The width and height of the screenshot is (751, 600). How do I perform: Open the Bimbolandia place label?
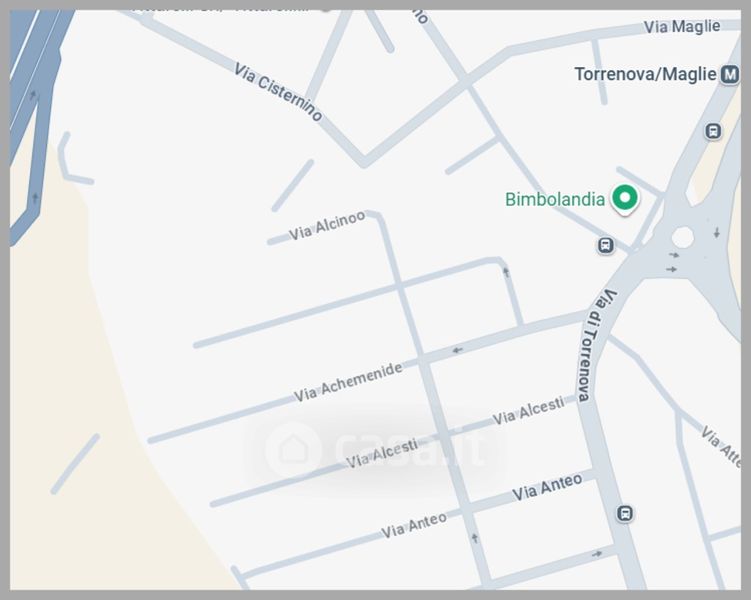(555, 199)
